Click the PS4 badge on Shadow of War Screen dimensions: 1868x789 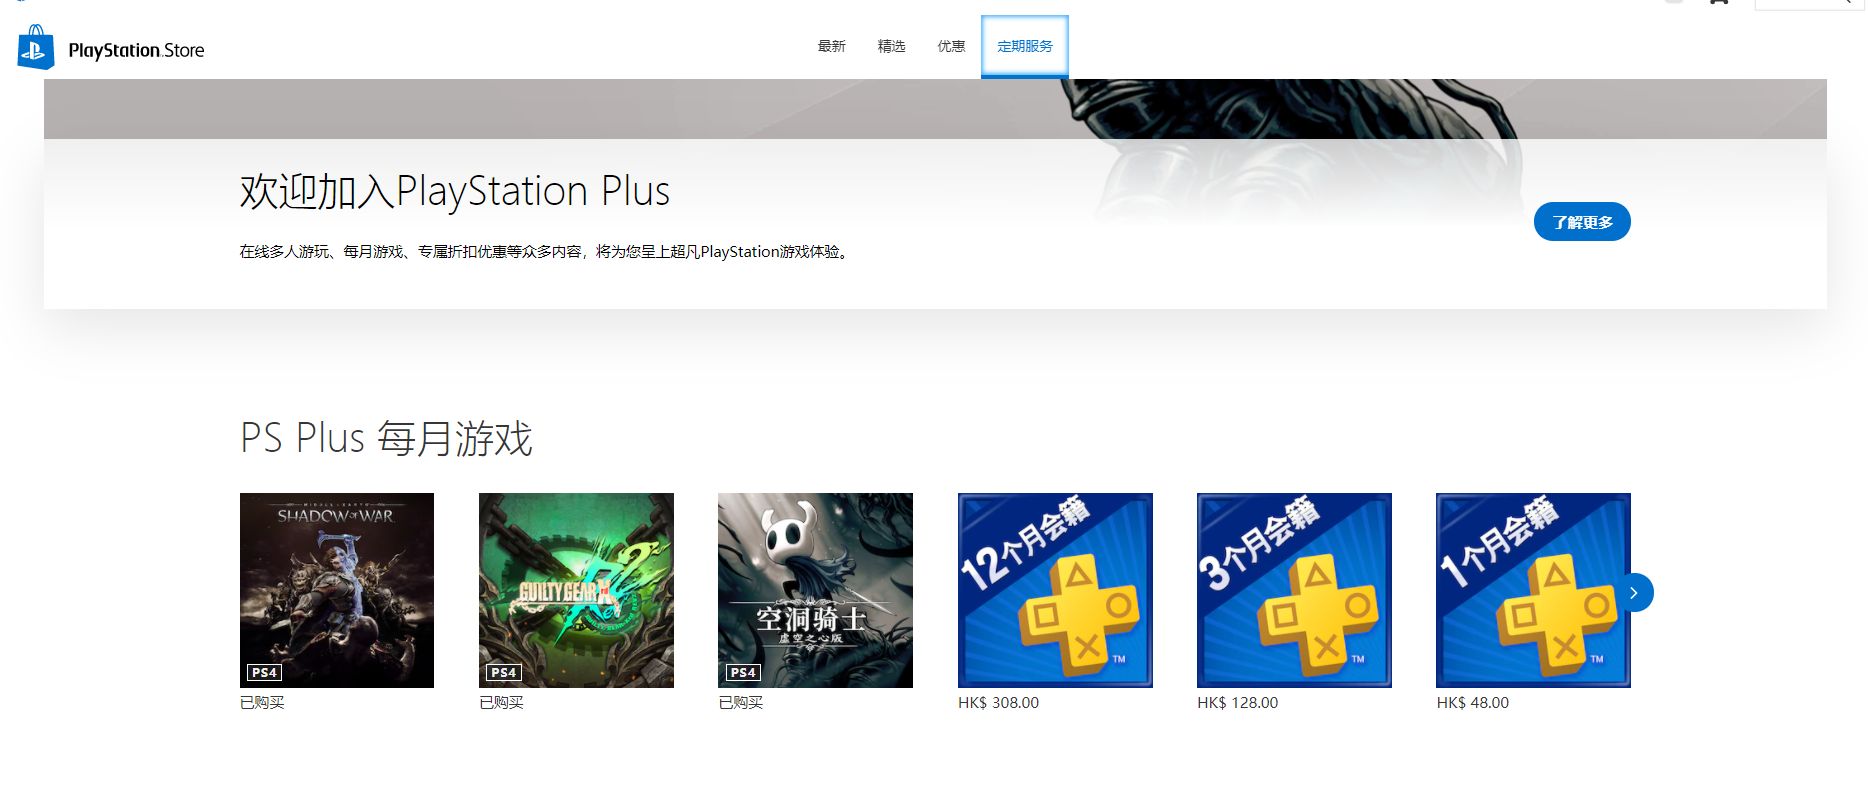[264, 673]
